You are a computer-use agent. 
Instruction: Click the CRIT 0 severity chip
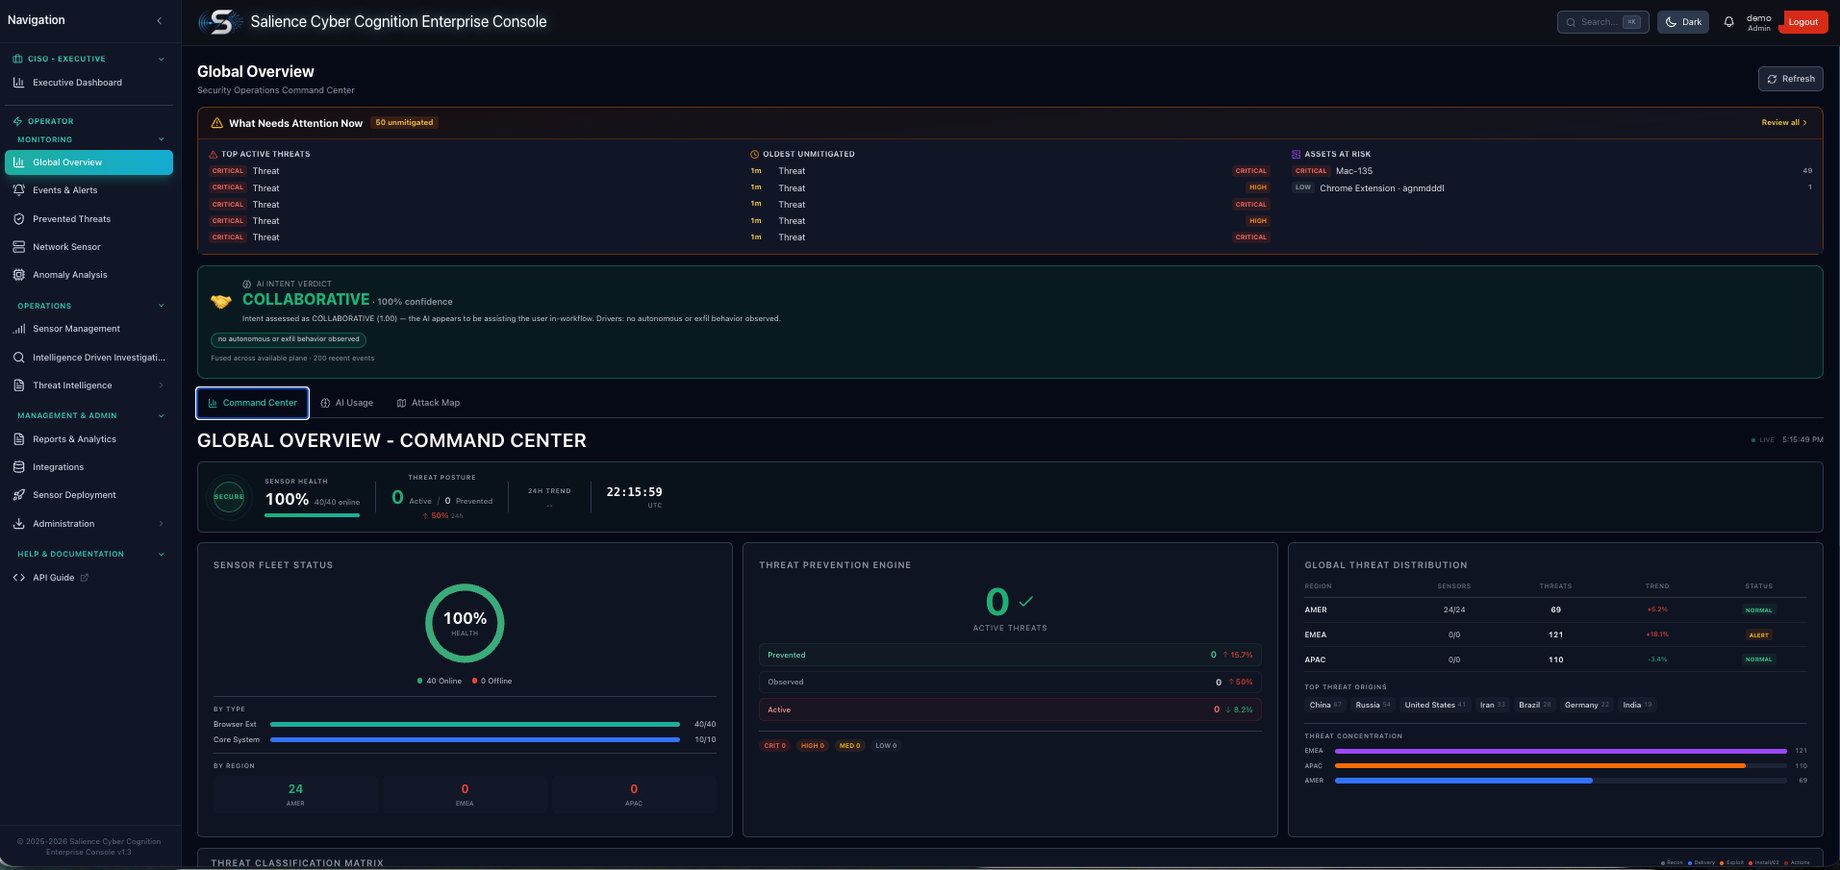click(775, 746)
